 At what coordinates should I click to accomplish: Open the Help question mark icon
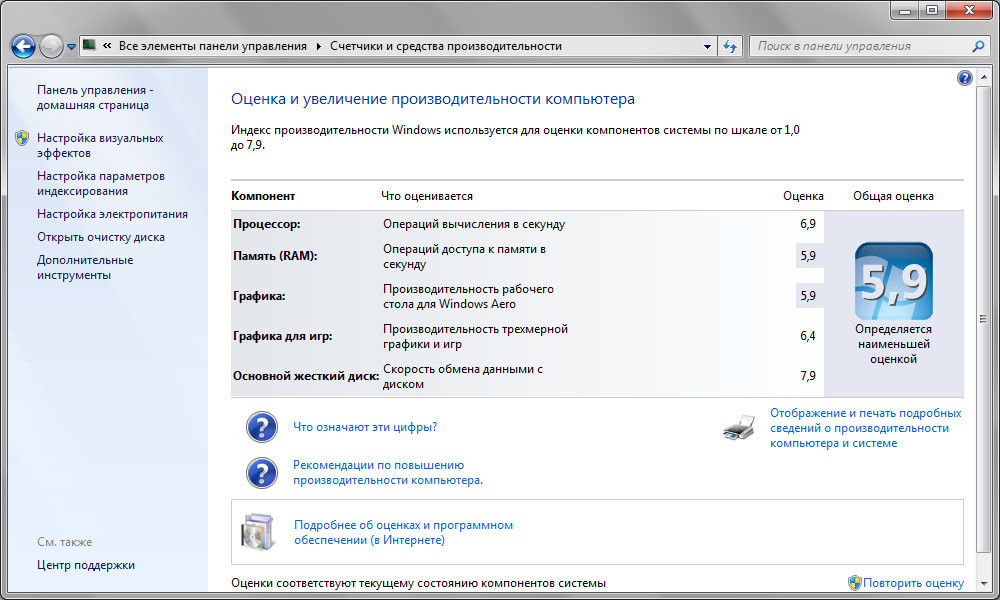pyautogui.click(x=964, y=78)
